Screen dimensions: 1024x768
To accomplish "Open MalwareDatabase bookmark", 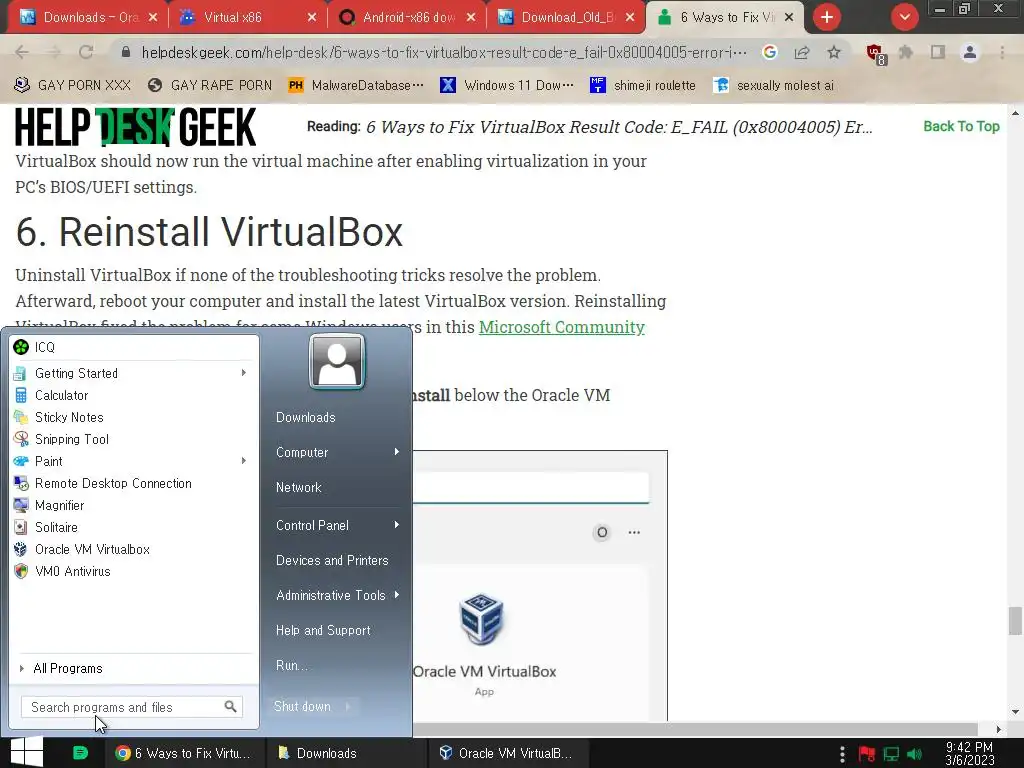I will (x=356, y=85).
